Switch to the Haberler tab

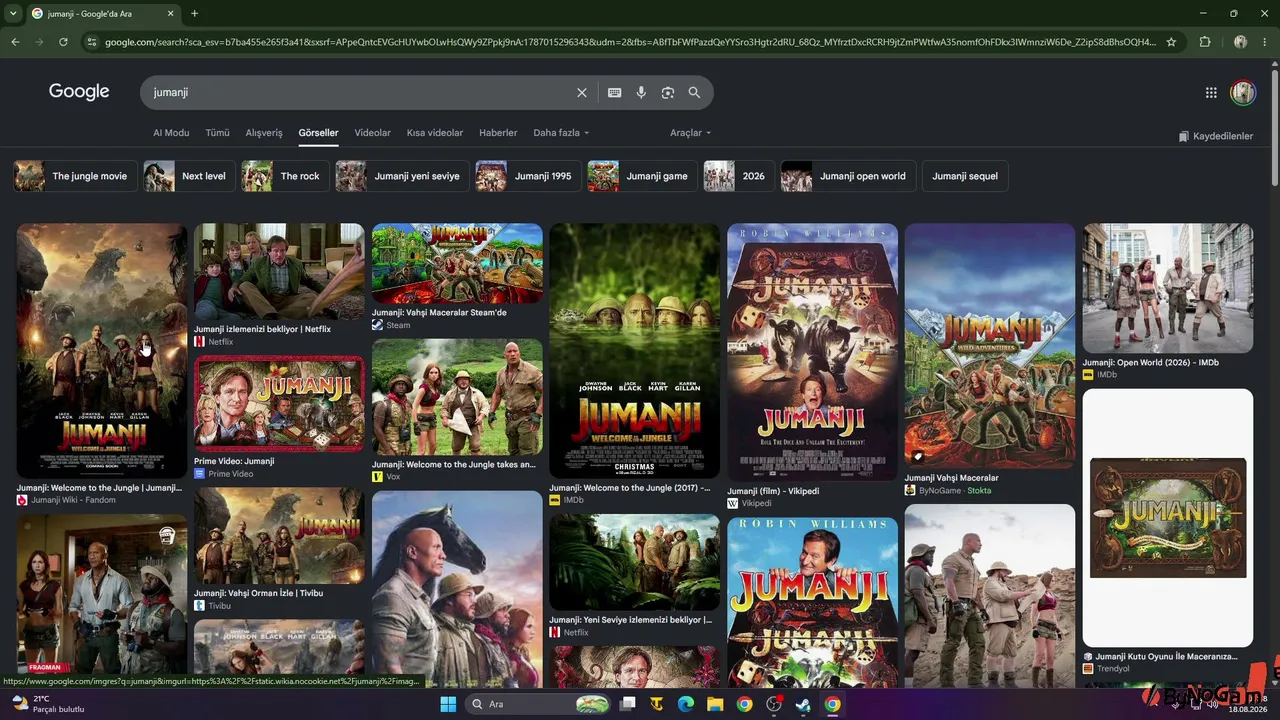click(x=498, y=133)
